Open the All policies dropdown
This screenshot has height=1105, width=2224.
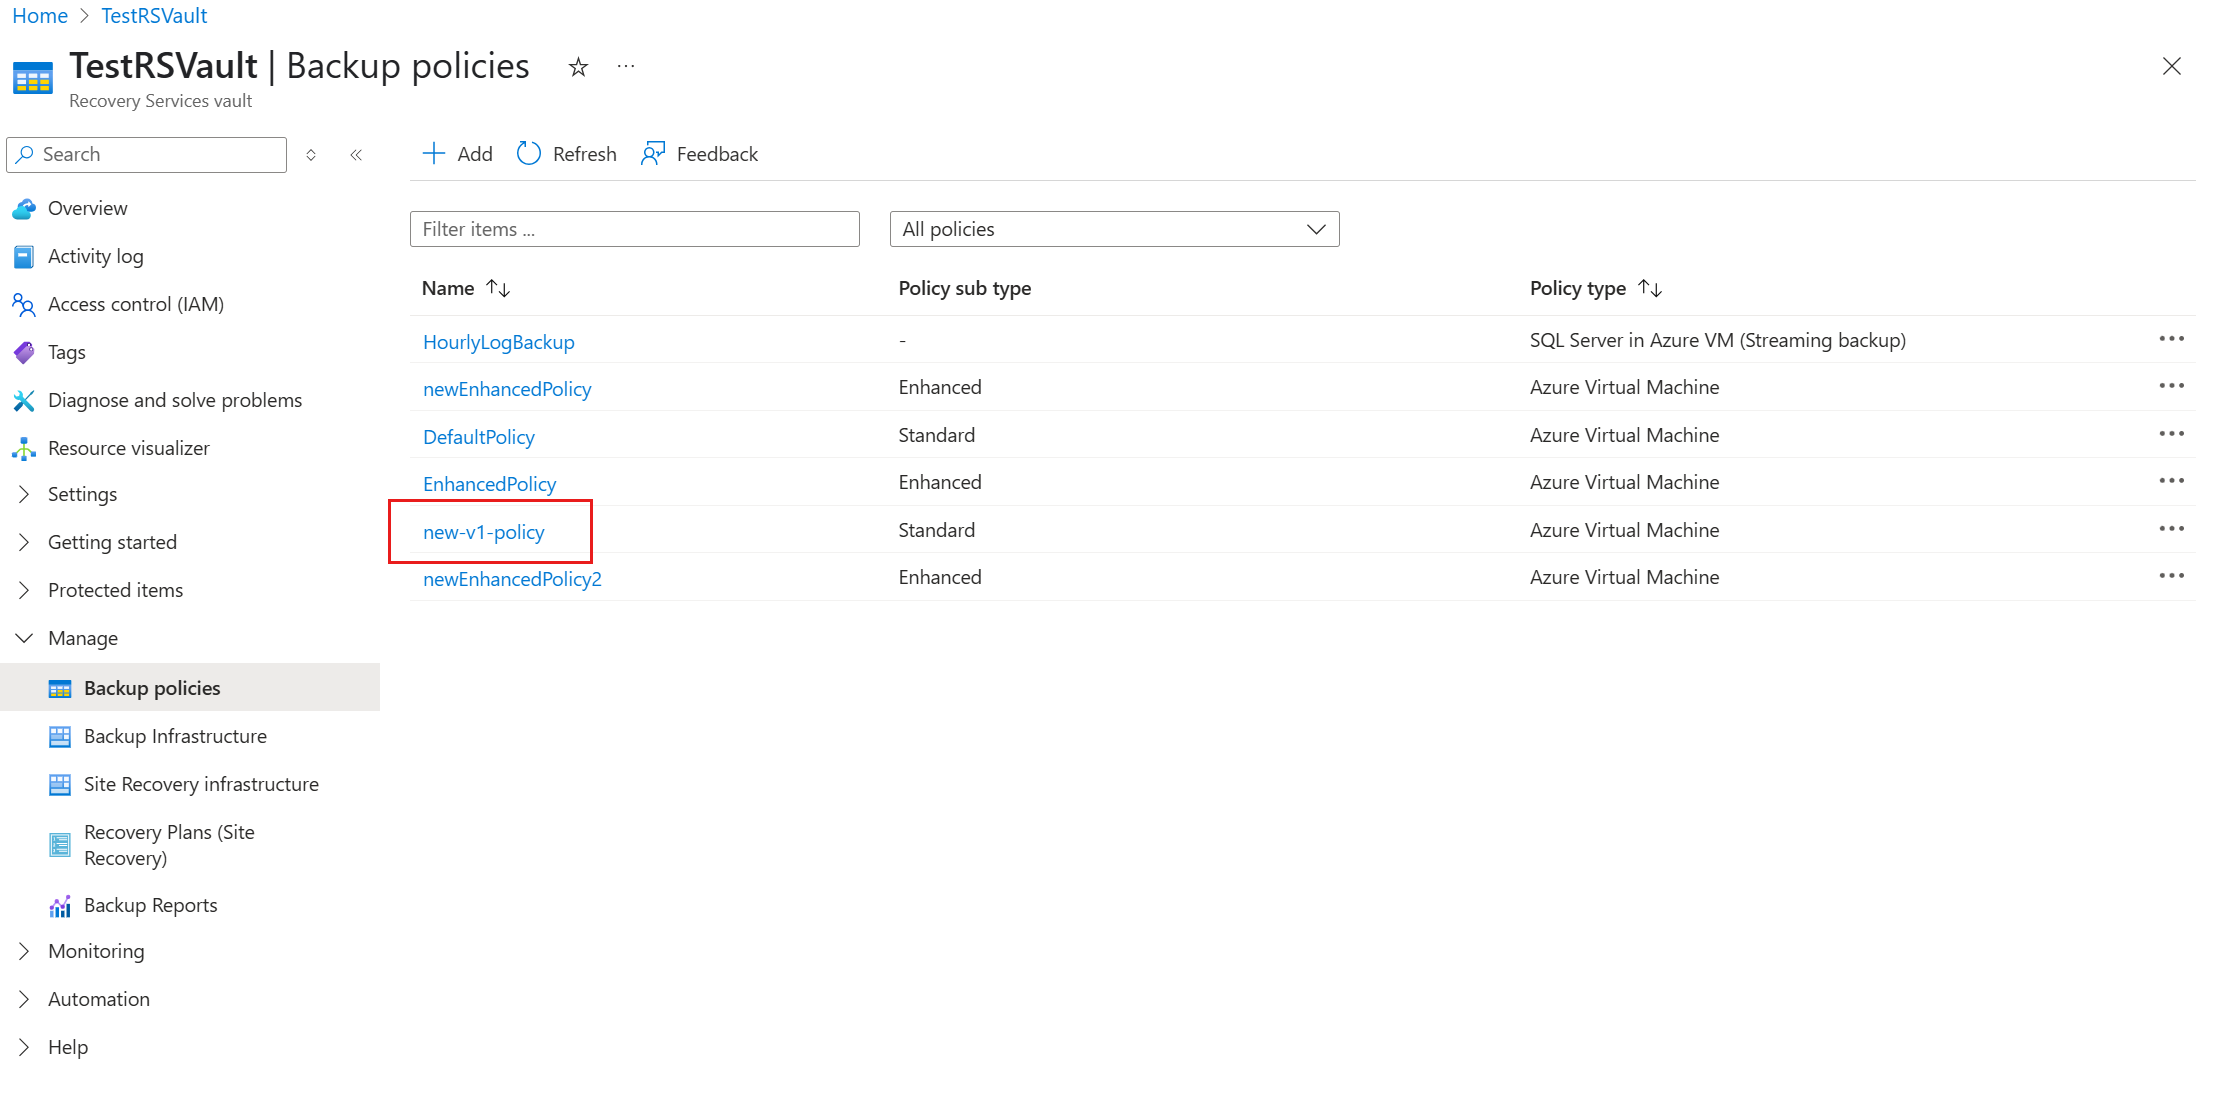(x=1114, y=229)
